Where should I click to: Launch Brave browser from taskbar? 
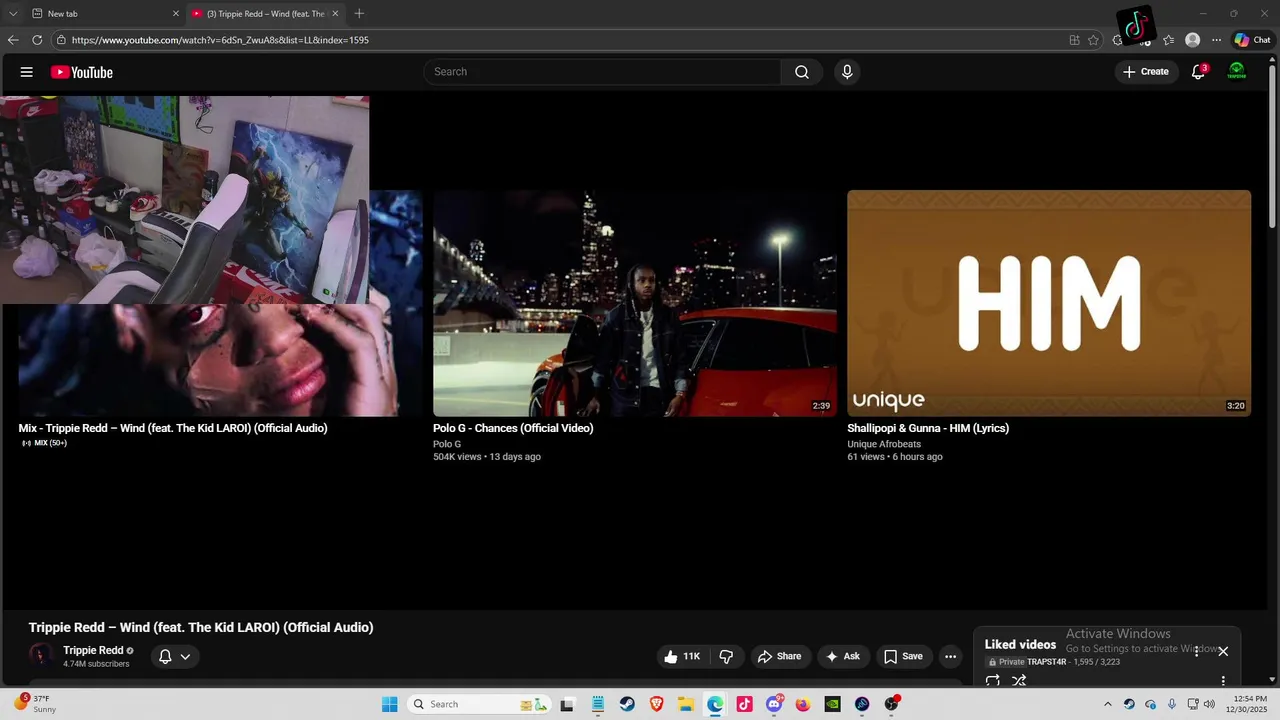pos(656,704)
